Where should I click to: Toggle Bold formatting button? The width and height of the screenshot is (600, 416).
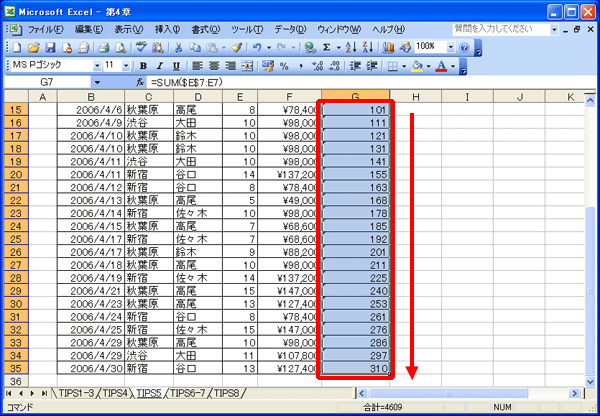click(143, 66)
